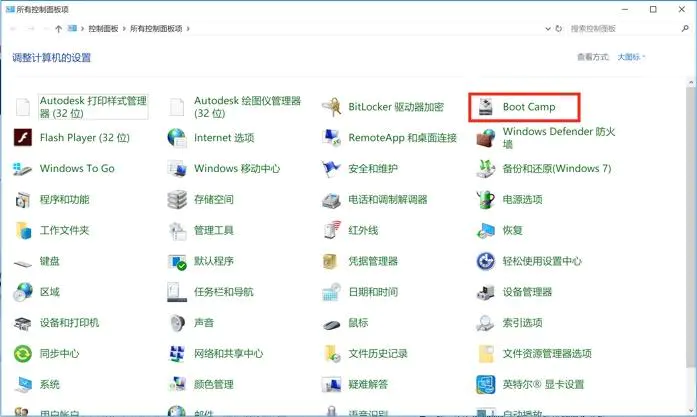This screenshot has width=697, height=417.
Task: Click the 文件历史记录 icon
Action: click(x=331, y=354)
